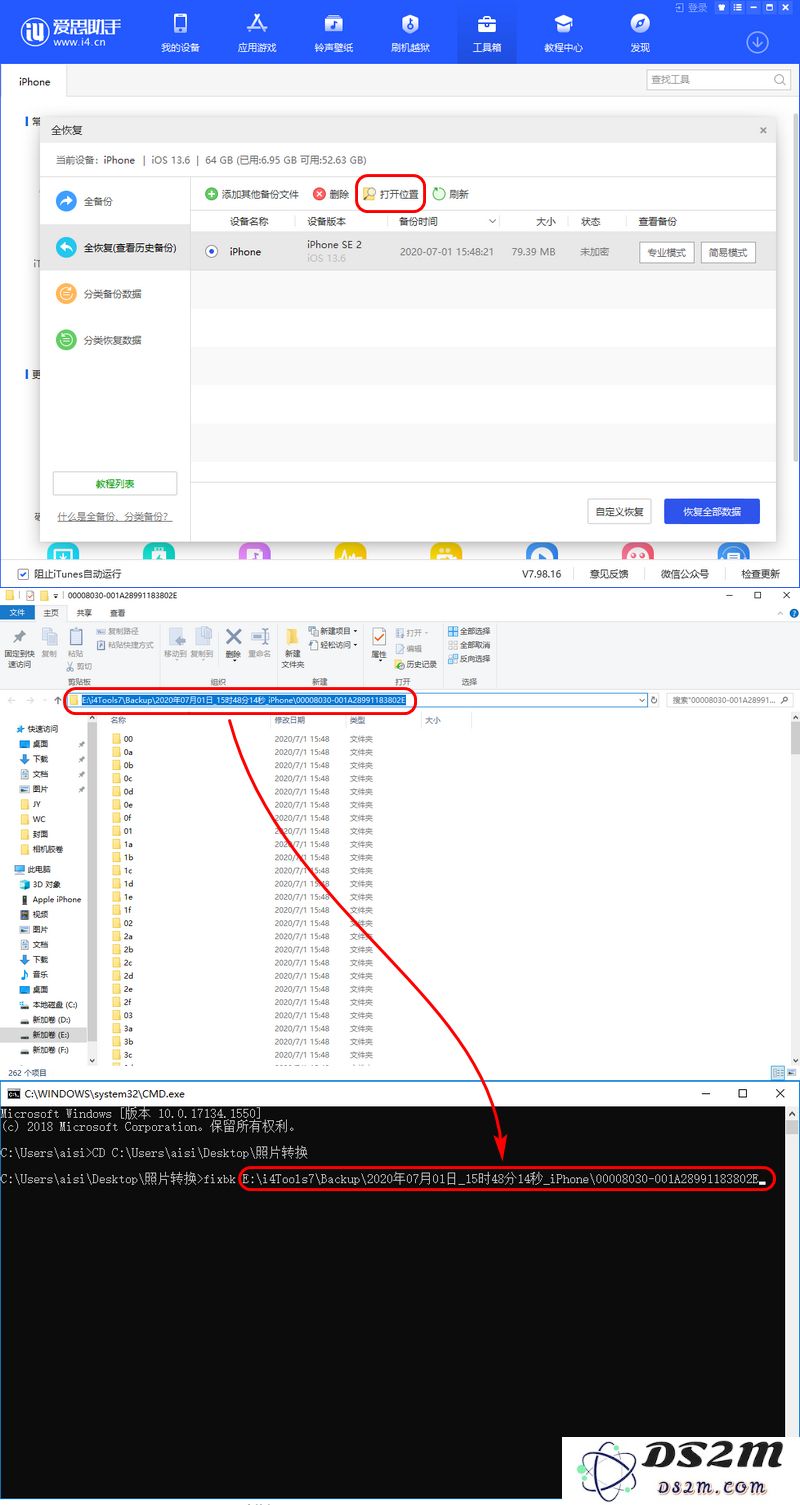Click 专业模式 for the iPhone backup

coord(667,253)
